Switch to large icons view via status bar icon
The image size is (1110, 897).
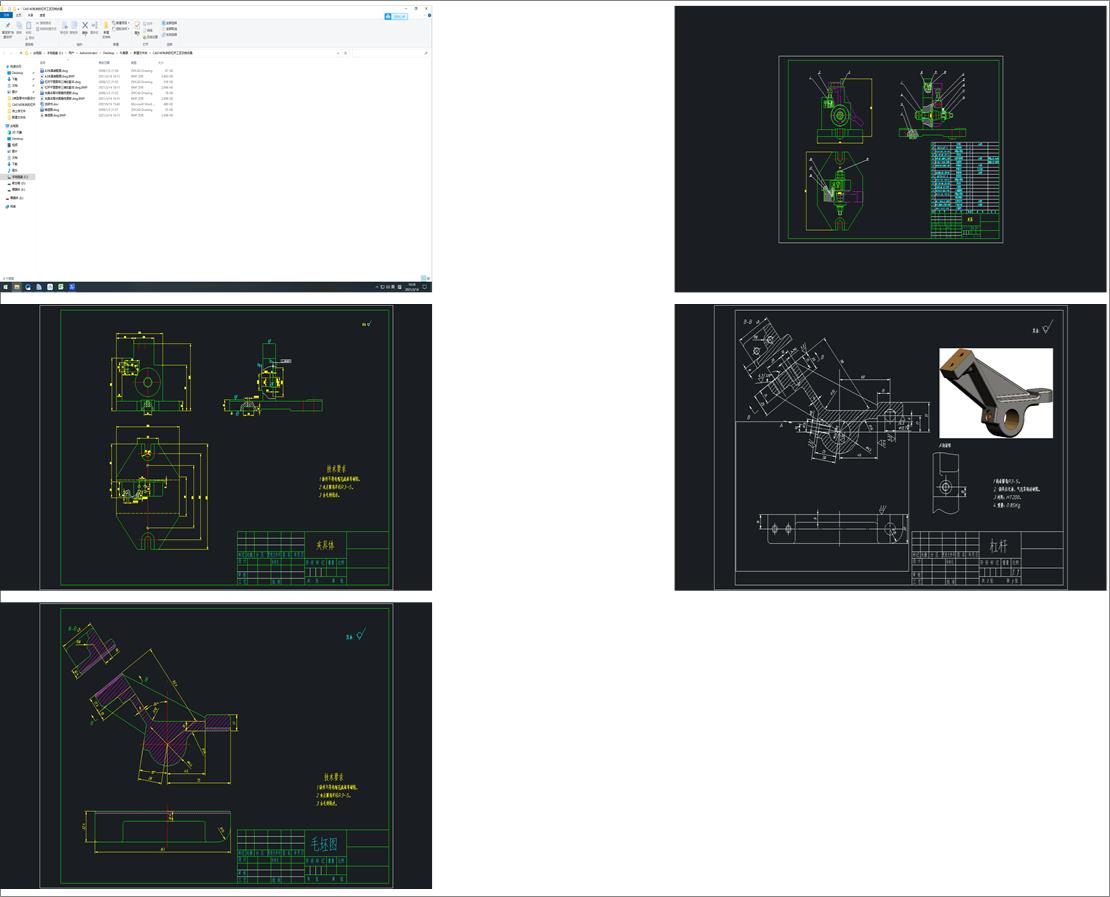[x=428, y=278]
